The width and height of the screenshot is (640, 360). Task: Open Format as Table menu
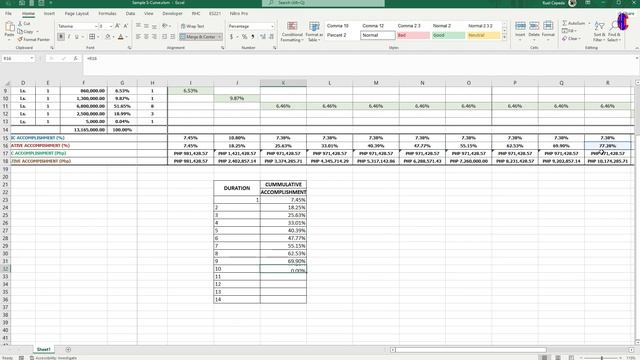coord(314,31)
